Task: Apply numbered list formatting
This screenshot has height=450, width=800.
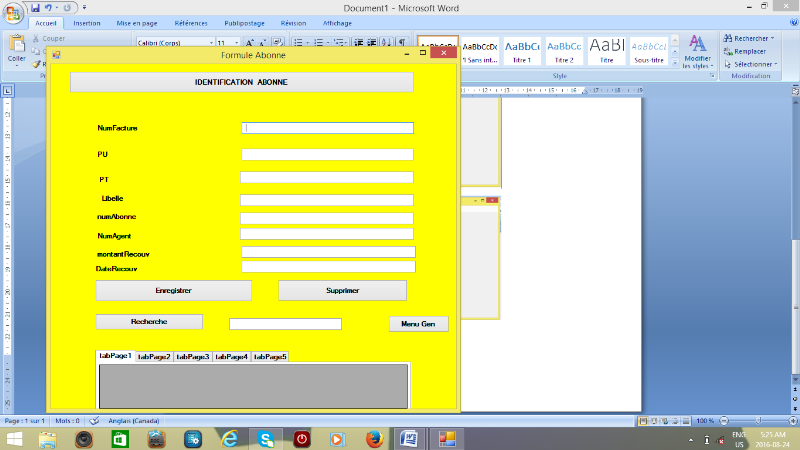Action: coord(318,42)
